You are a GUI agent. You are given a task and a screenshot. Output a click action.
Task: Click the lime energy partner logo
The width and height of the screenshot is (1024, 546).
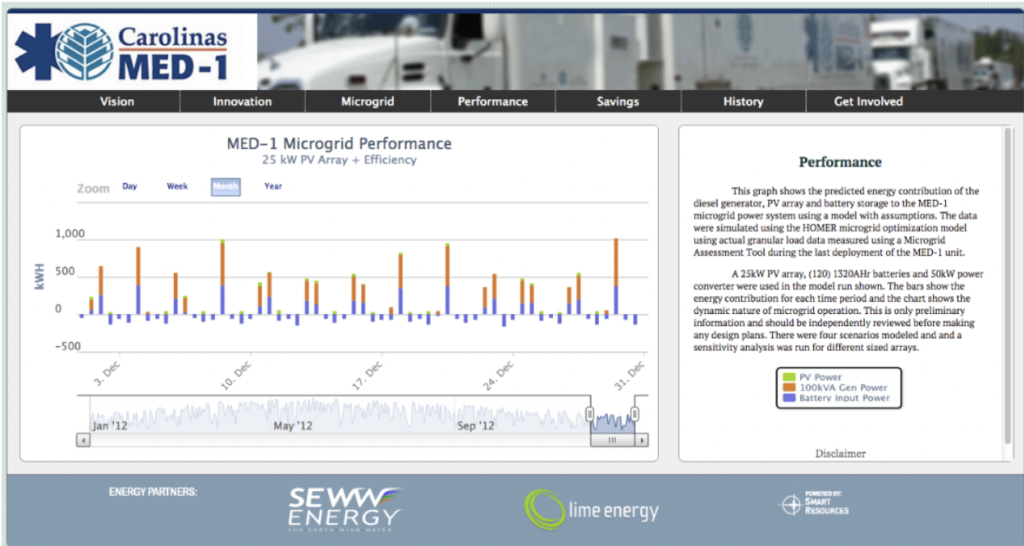tap(591, 509)
